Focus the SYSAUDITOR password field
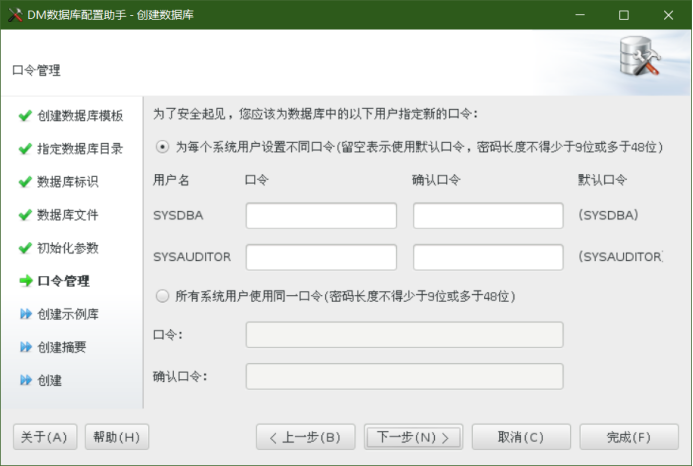693x466 pixels. point(321,257)
